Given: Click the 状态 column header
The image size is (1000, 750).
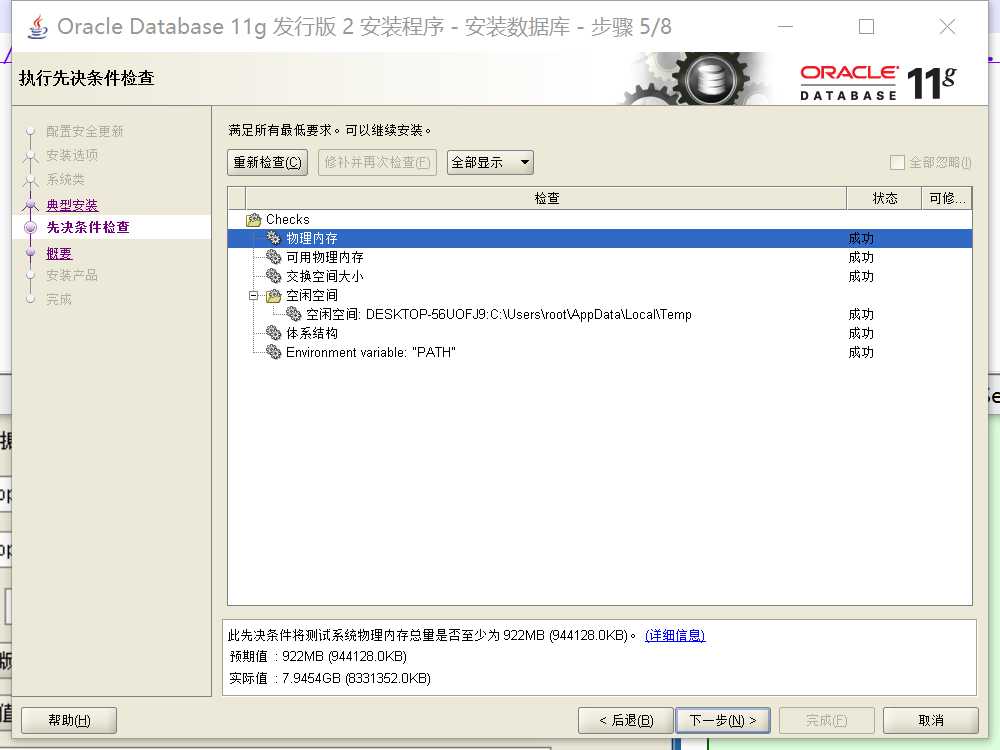Looking at the screenshot, I should coord(884,198).
